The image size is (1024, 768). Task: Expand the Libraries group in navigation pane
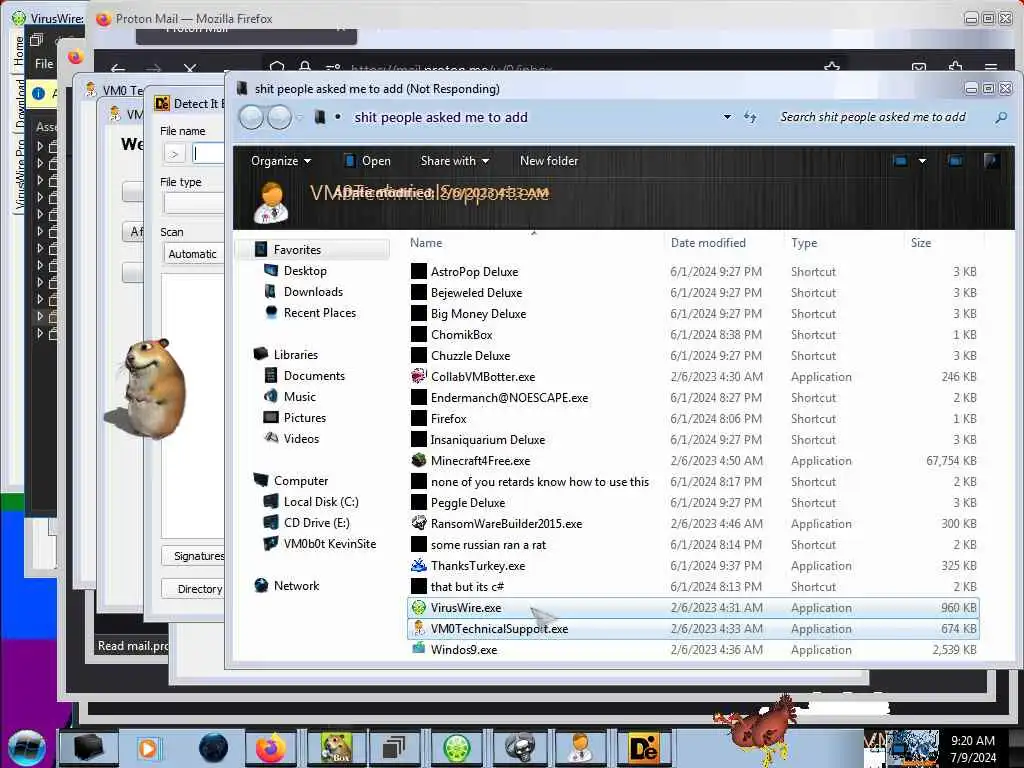296,355
